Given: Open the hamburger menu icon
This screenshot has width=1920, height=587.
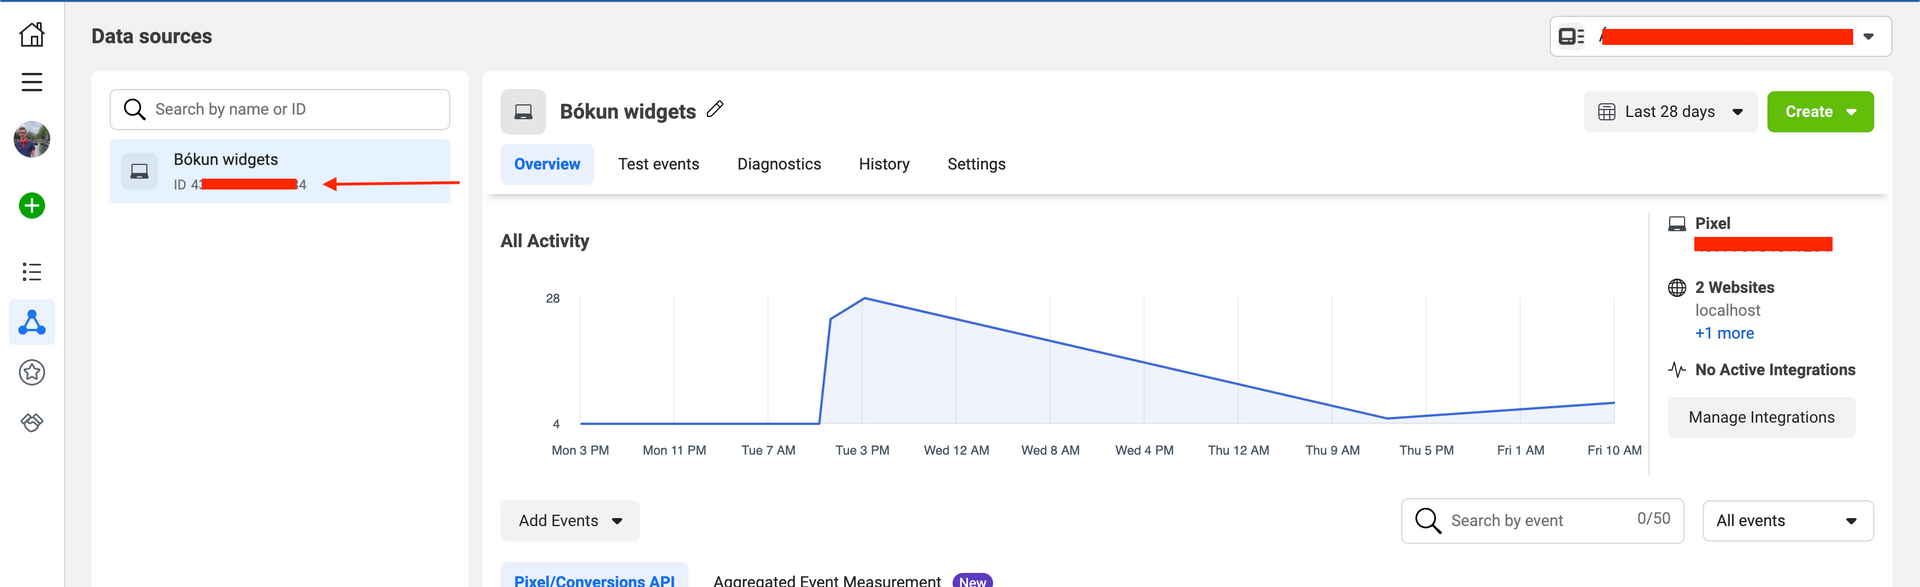Looking at the screenshot, I should pyautogui.click(x=32, y=82).
